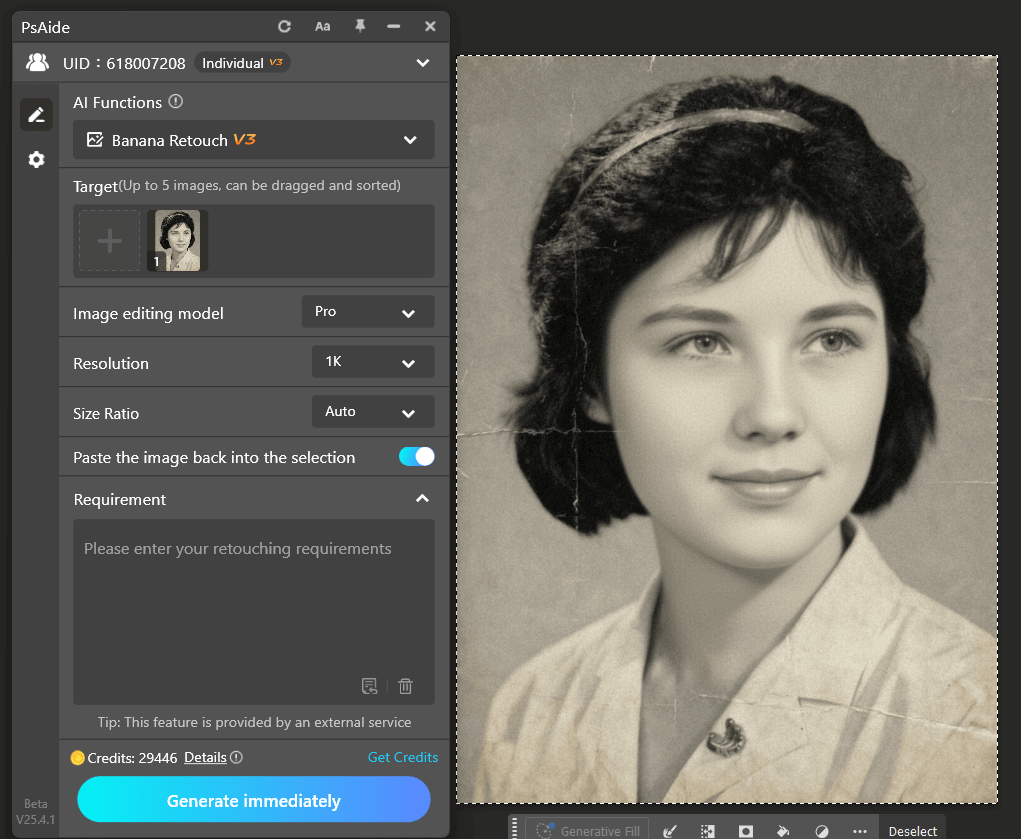
Task: Clear the requirement text using the trash icon
Action: click(405, 686)
